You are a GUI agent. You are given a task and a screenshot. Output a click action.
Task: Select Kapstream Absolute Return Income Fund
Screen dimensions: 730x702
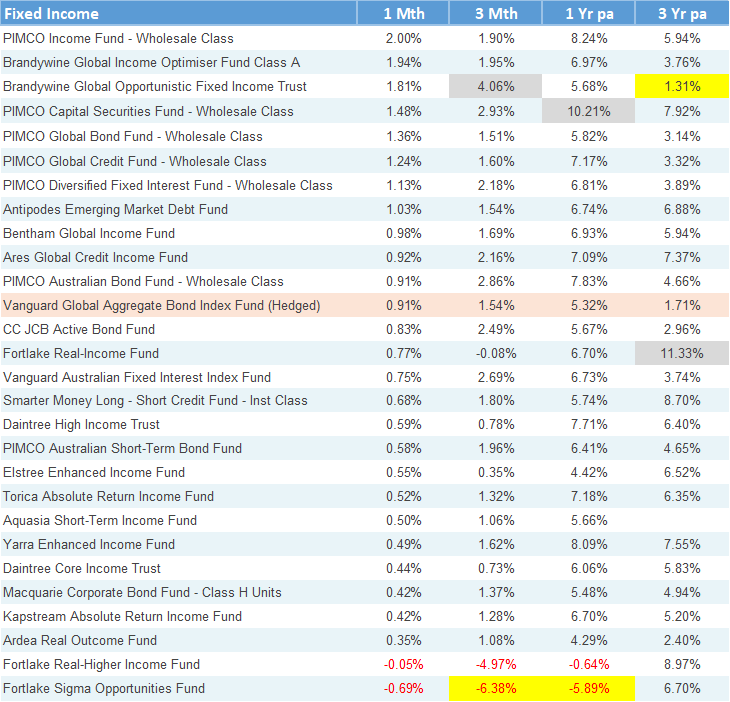122,616
